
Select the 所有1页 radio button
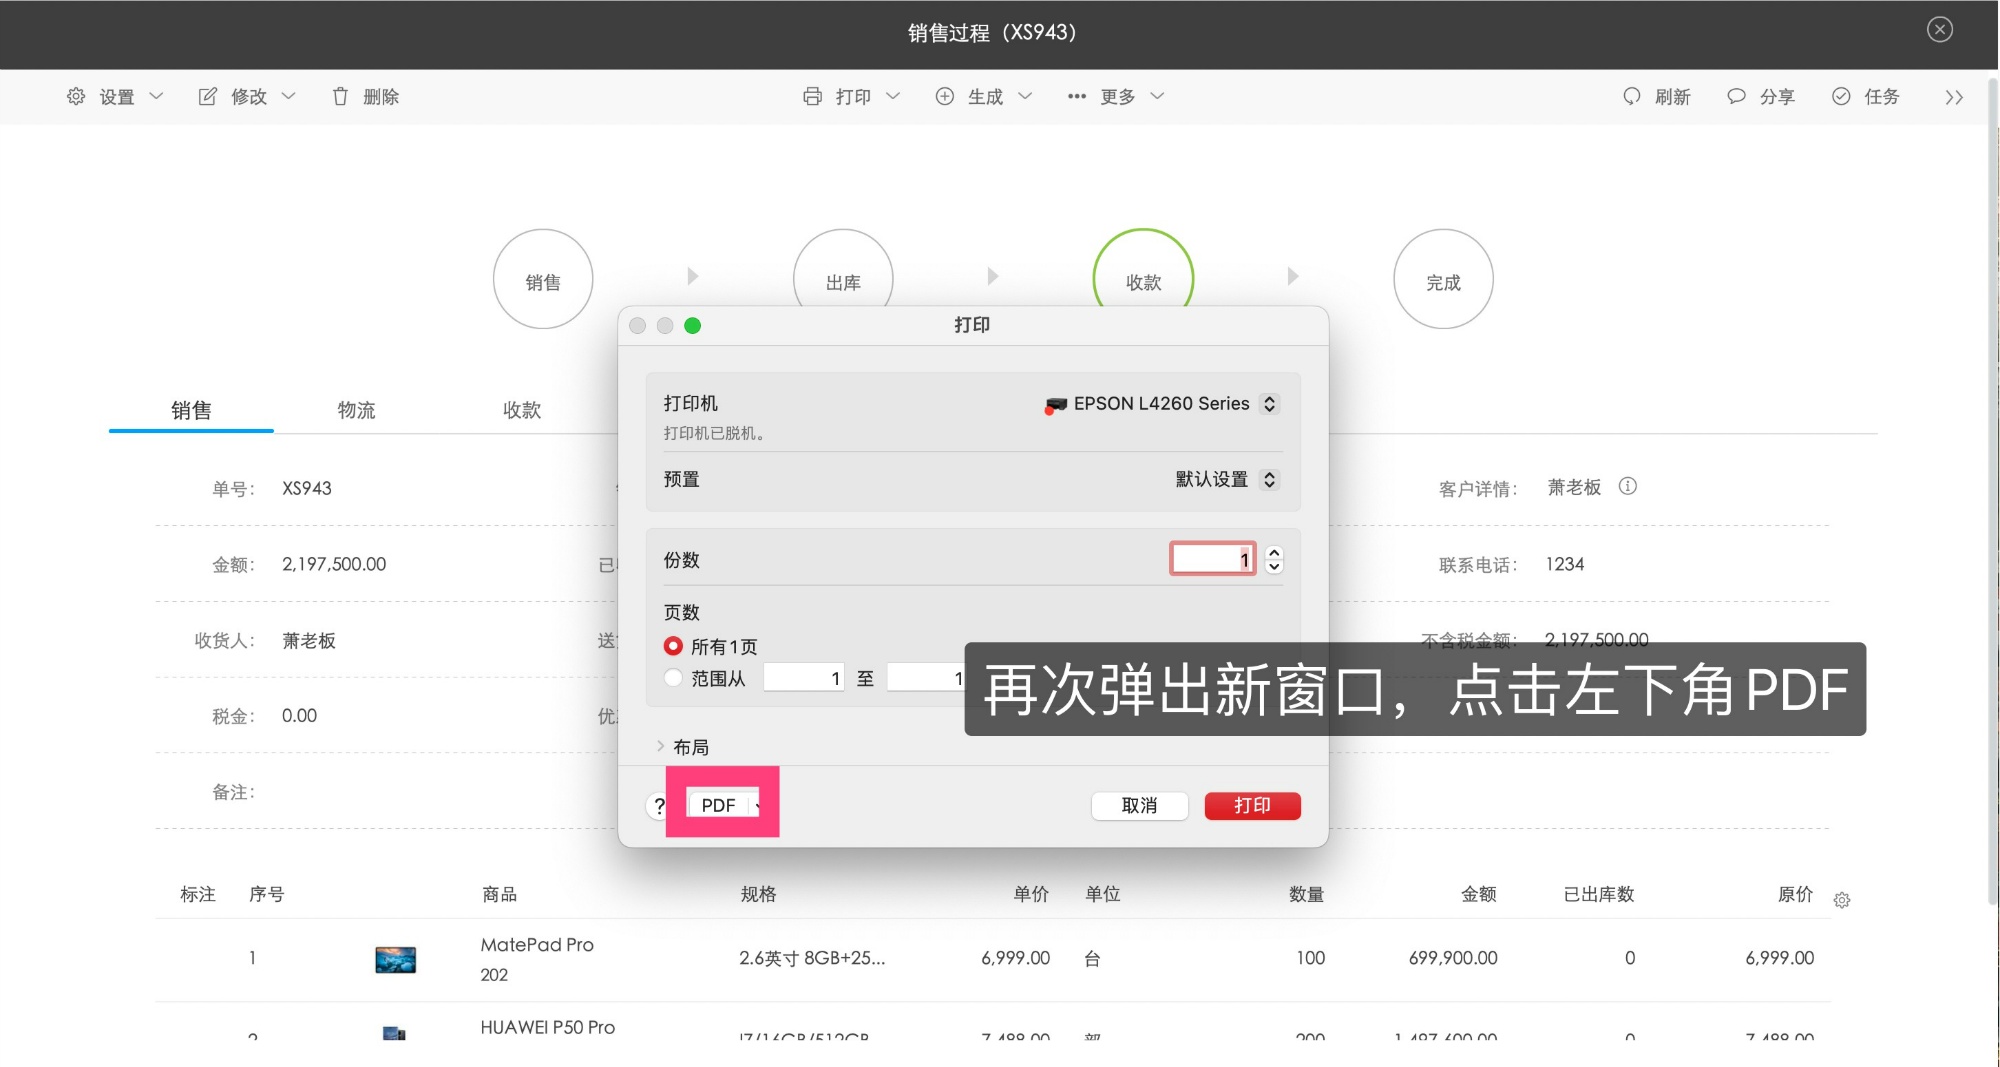pos(674,646)
